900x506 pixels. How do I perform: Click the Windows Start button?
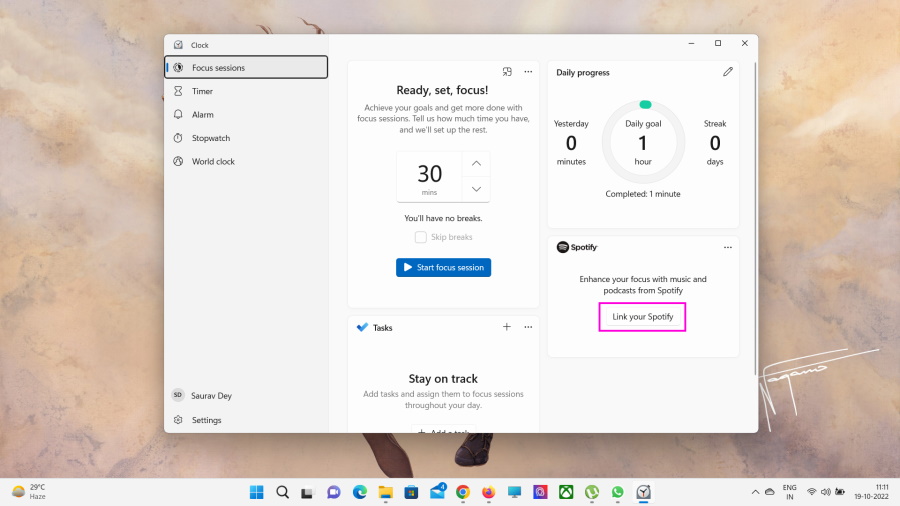coord(257,492)
